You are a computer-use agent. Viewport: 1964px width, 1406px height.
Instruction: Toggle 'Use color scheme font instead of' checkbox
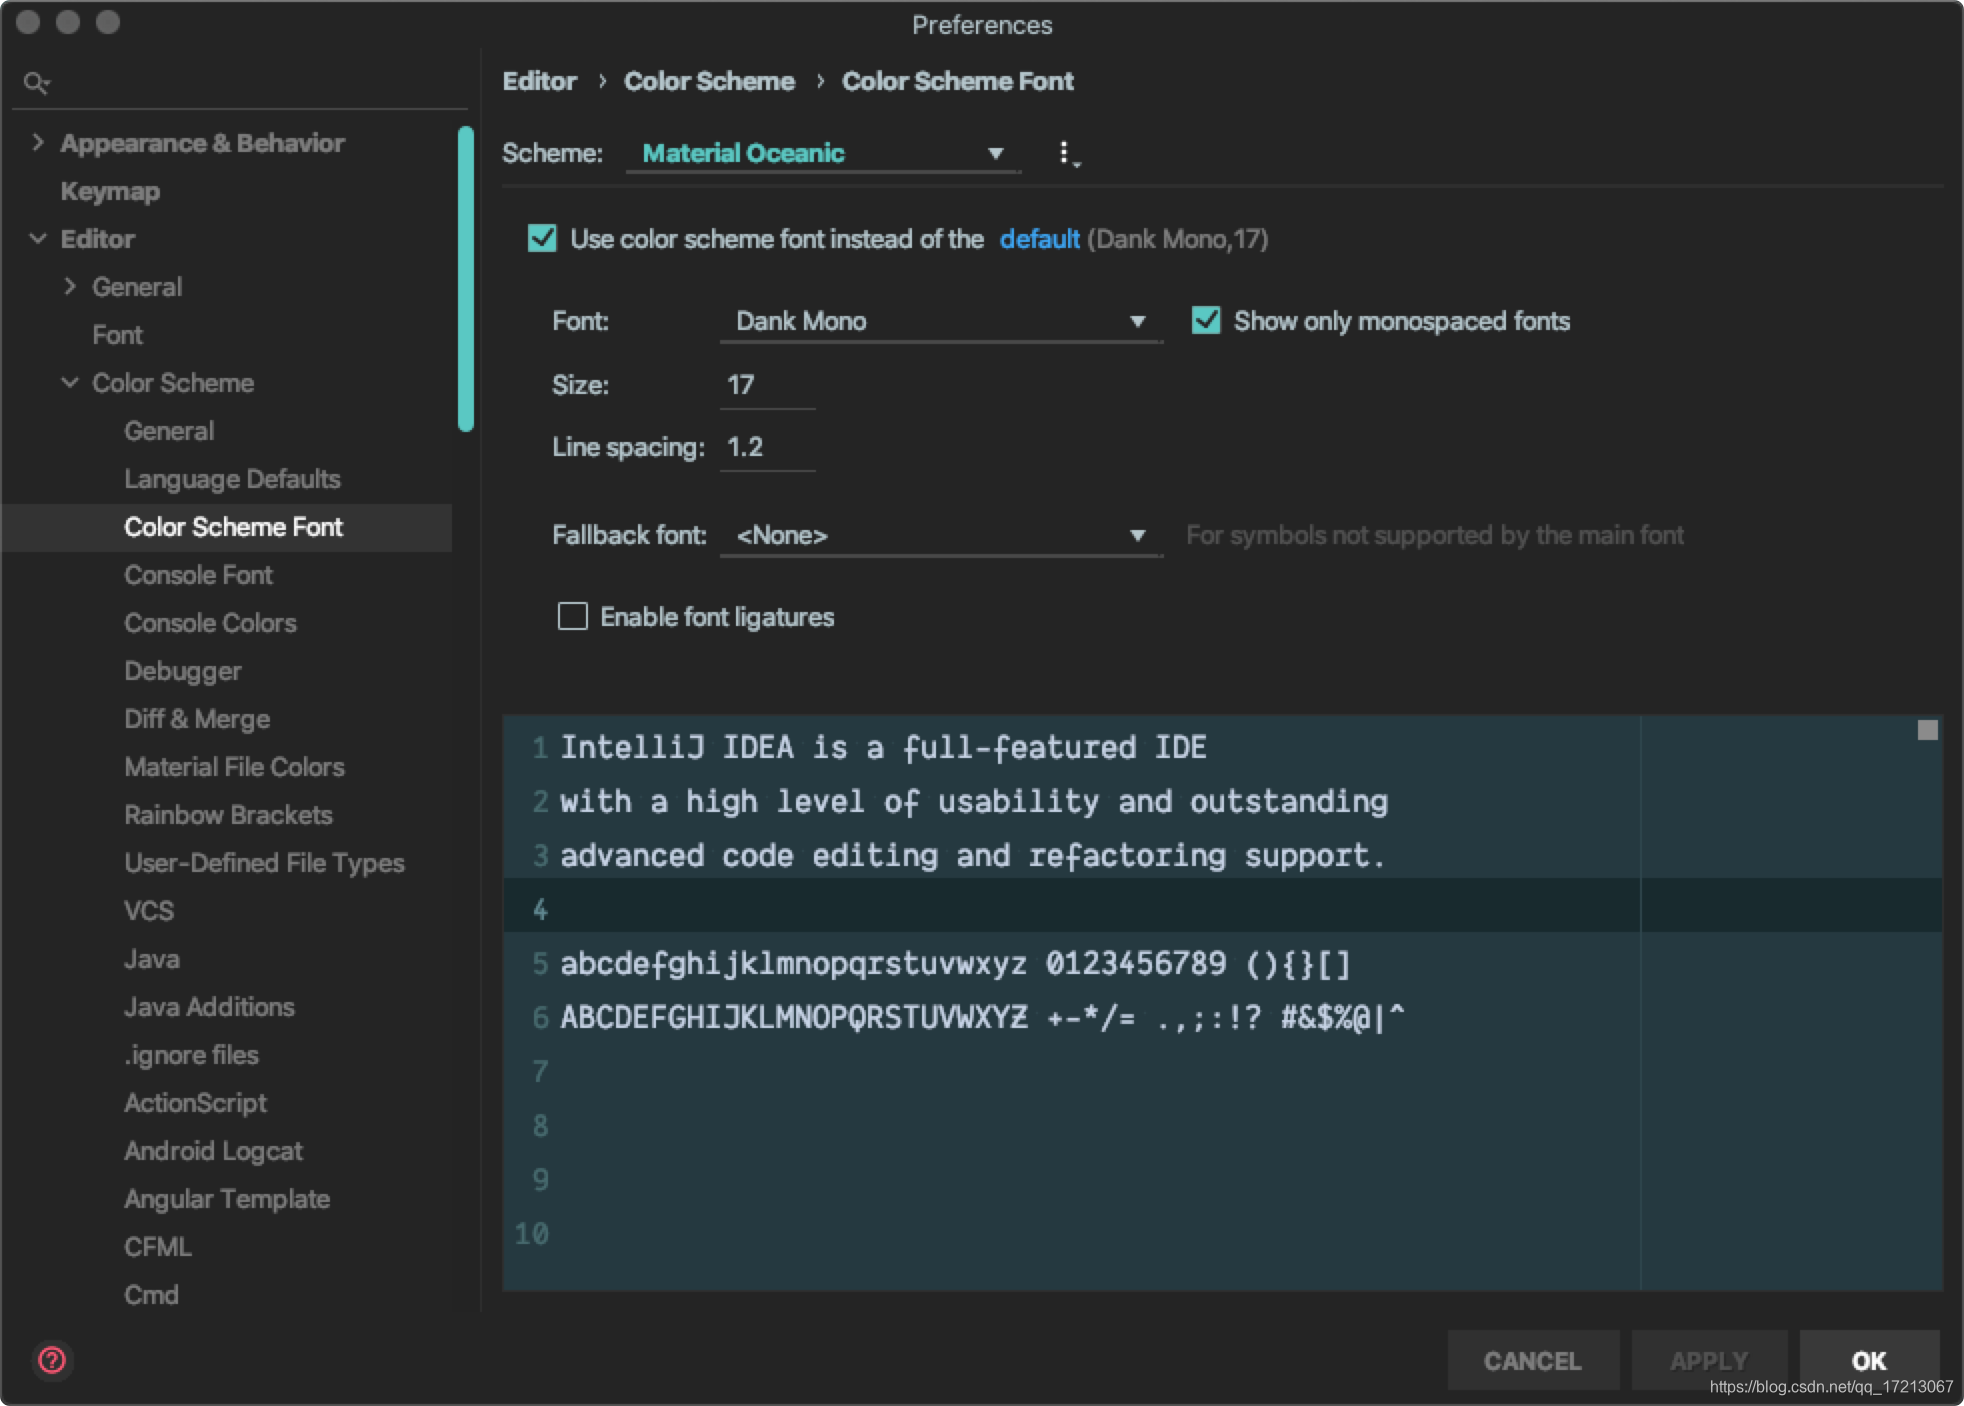[542, 238]
